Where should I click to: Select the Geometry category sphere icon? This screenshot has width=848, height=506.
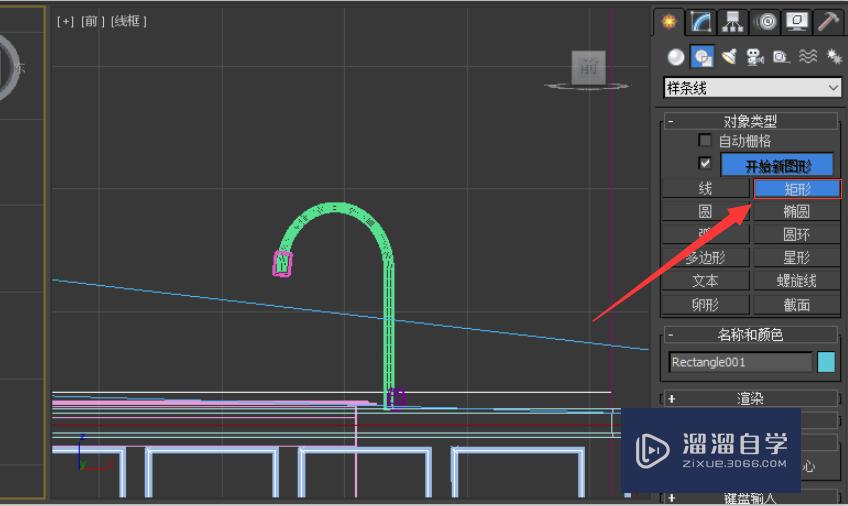(675, 57)
